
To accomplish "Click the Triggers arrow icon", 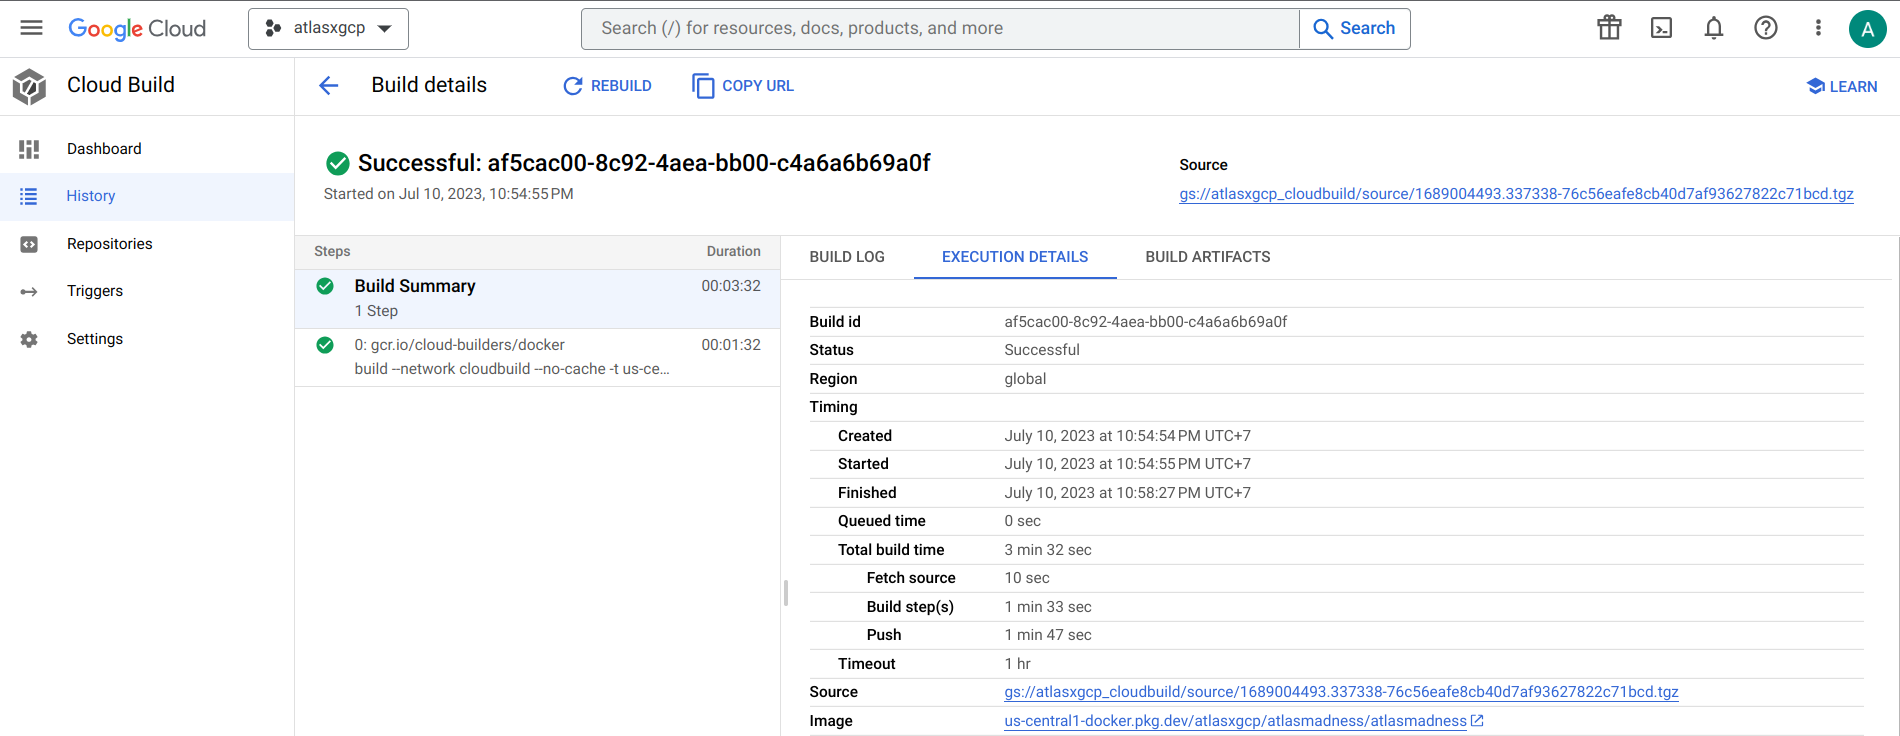I will [29, 292].
